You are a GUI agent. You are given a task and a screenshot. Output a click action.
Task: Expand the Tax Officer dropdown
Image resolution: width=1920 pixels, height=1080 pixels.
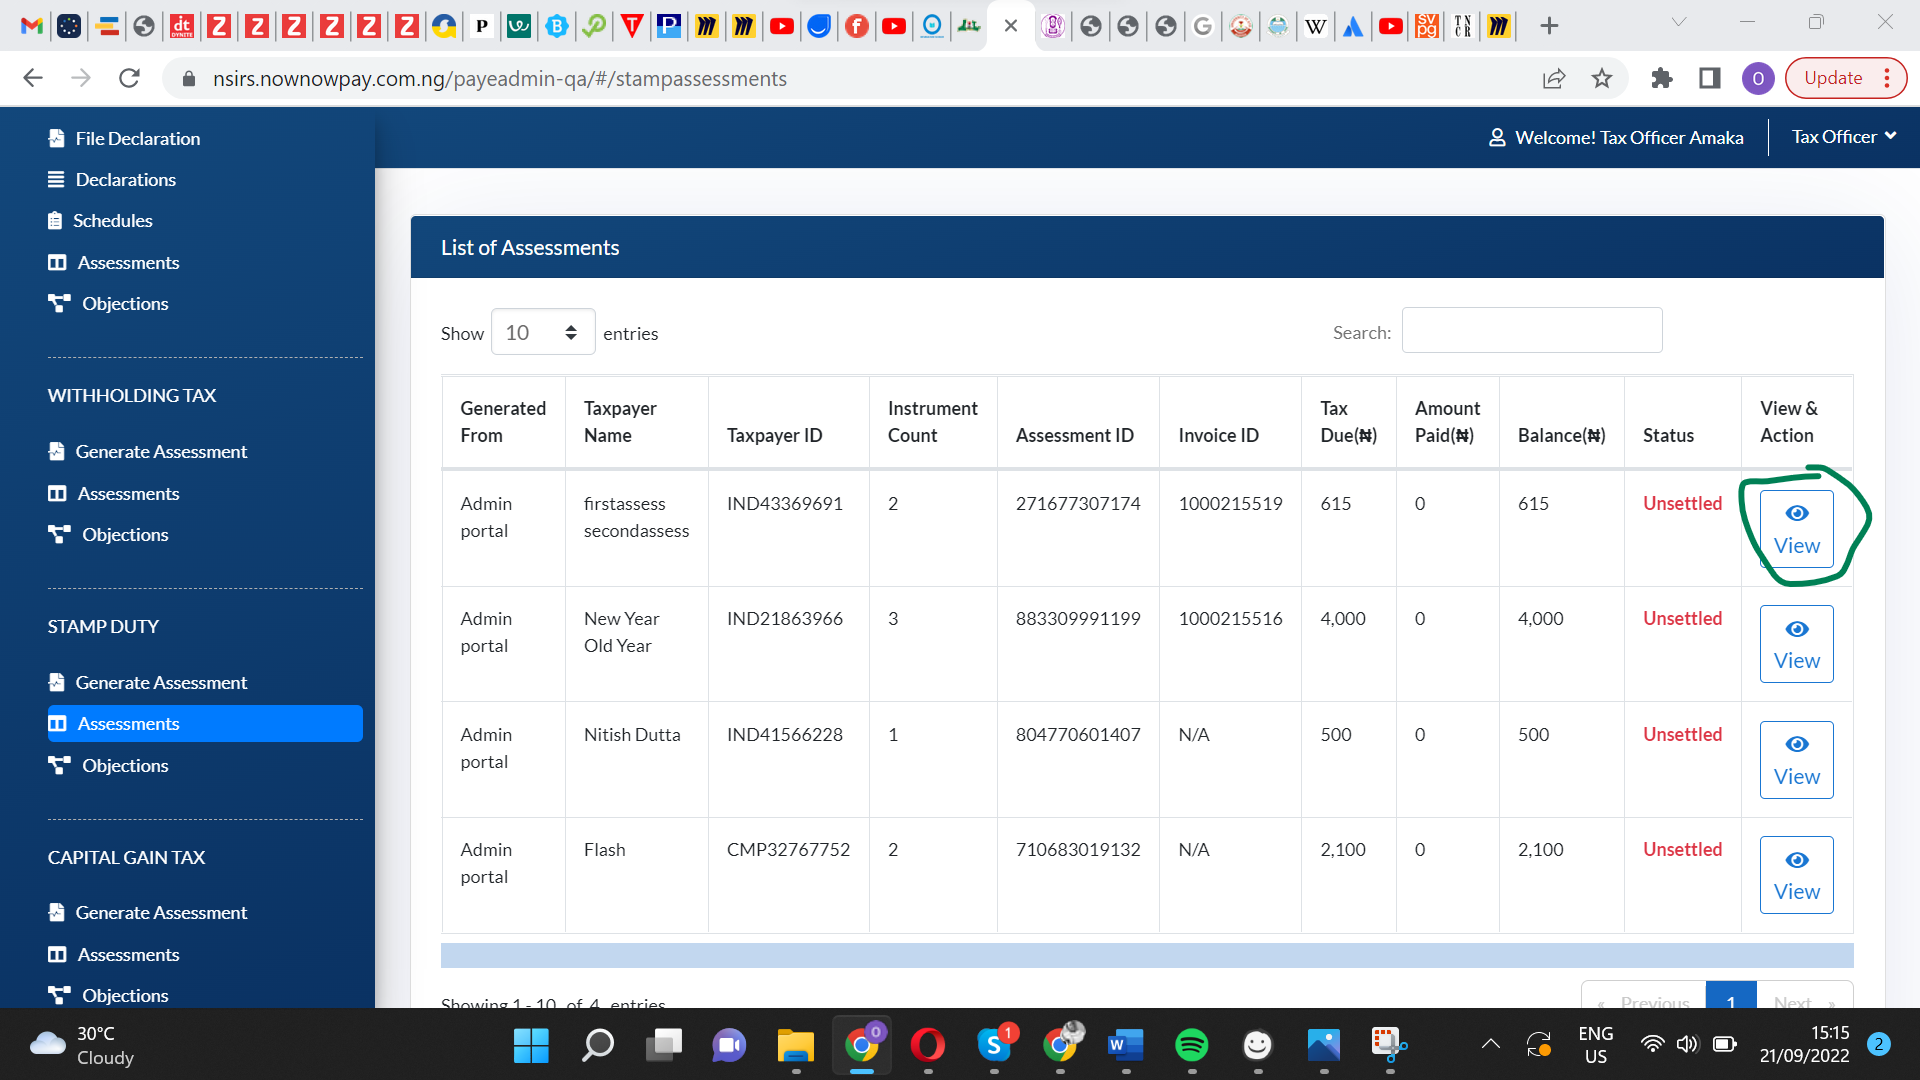[x=1843, y=137]
